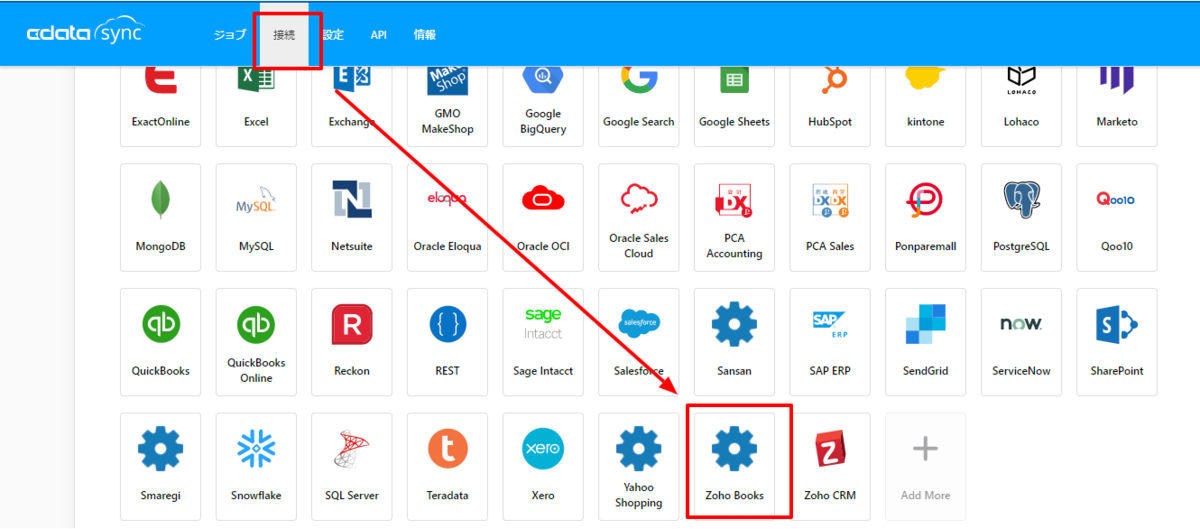Select the Teradata connector
1200x529 pixels.
point(447,466)
